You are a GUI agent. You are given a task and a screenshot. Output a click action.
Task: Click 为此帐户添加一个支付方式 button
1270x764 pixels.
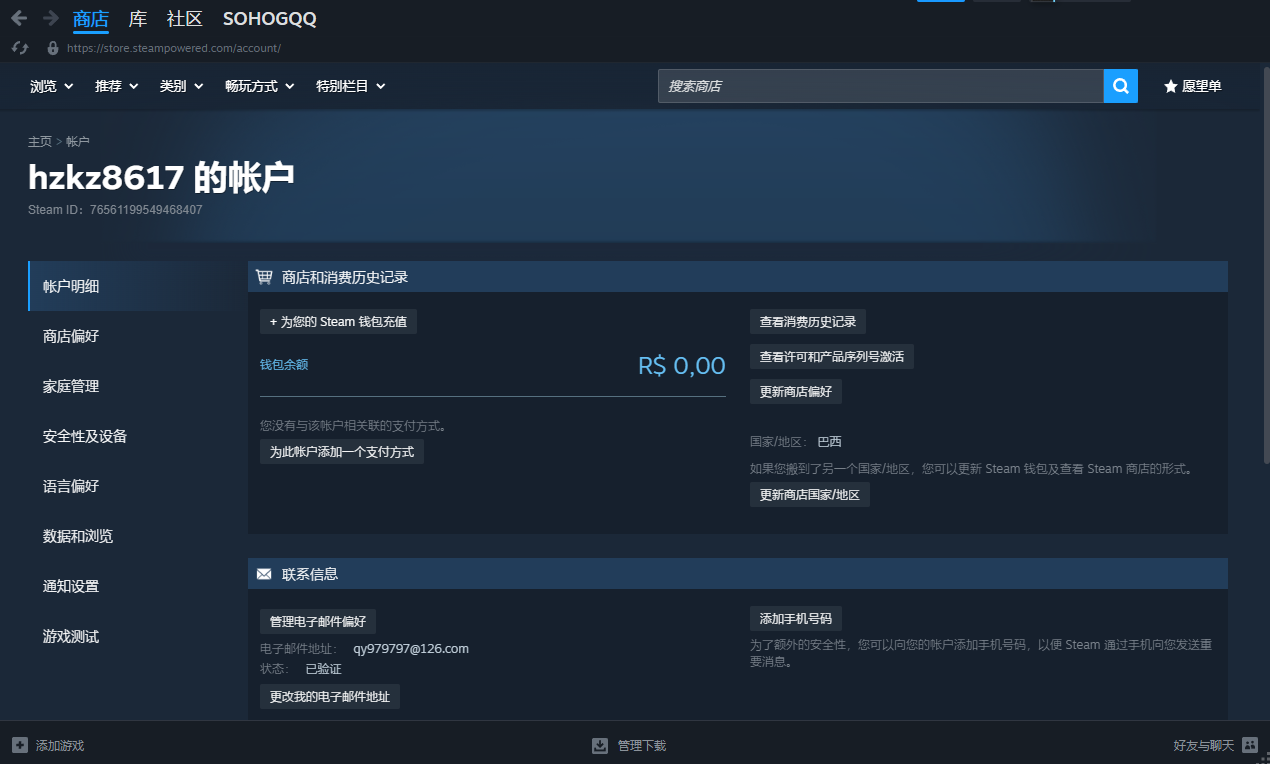[x=342, y=452]
